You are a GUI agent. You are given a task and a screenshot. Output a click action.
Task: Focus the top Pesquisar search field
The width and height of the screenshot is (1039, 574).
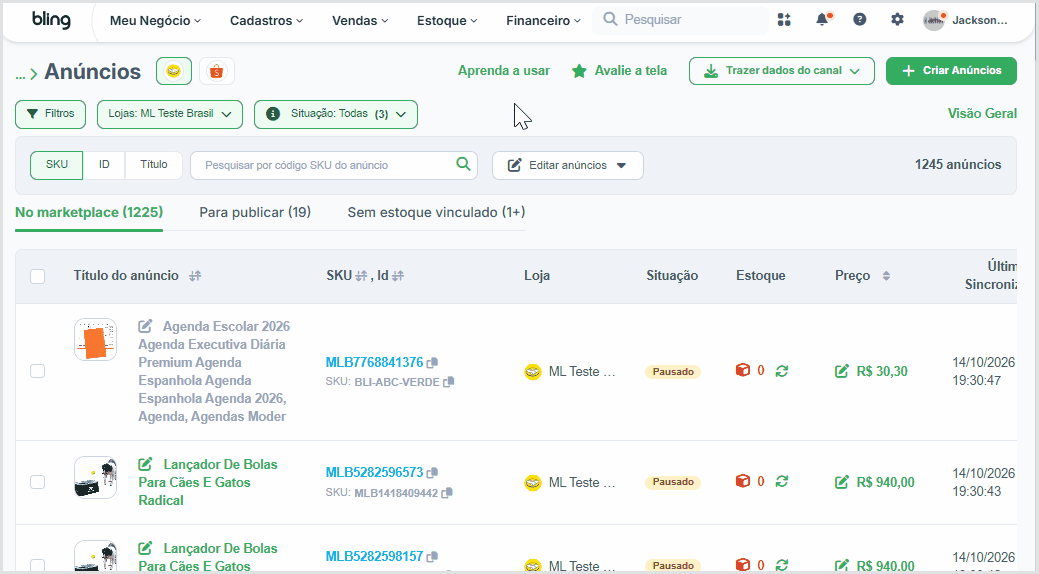point(681,20)
